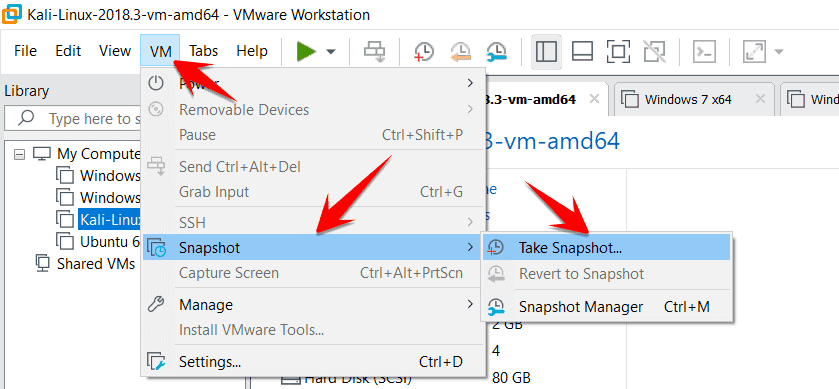The image size is (839, 389).
Task: Open Snapshot Manager from submenu
Action: 607,307
